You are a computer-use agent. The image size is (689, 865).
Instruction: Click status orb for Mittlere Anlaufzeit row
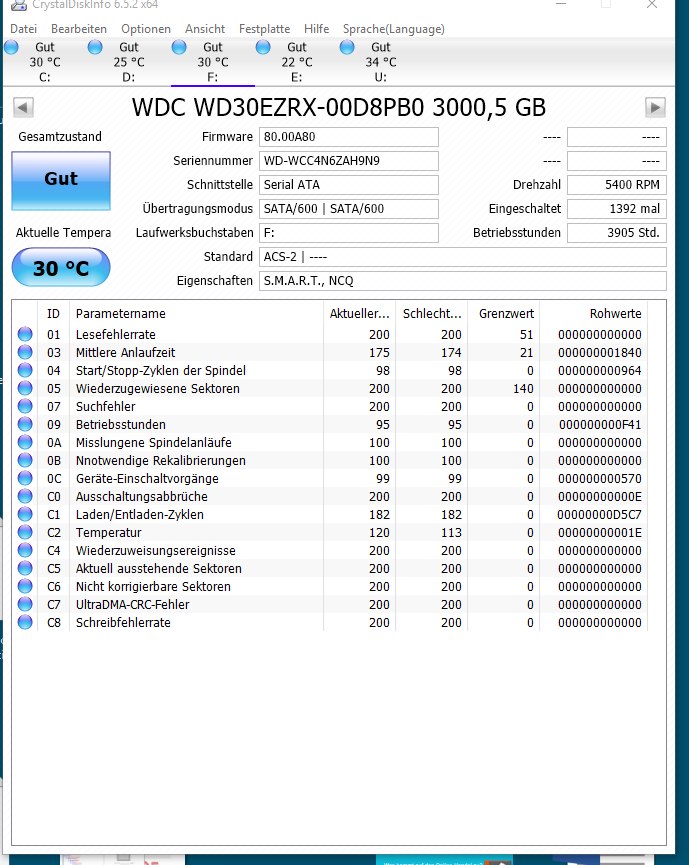coord(25,352)
